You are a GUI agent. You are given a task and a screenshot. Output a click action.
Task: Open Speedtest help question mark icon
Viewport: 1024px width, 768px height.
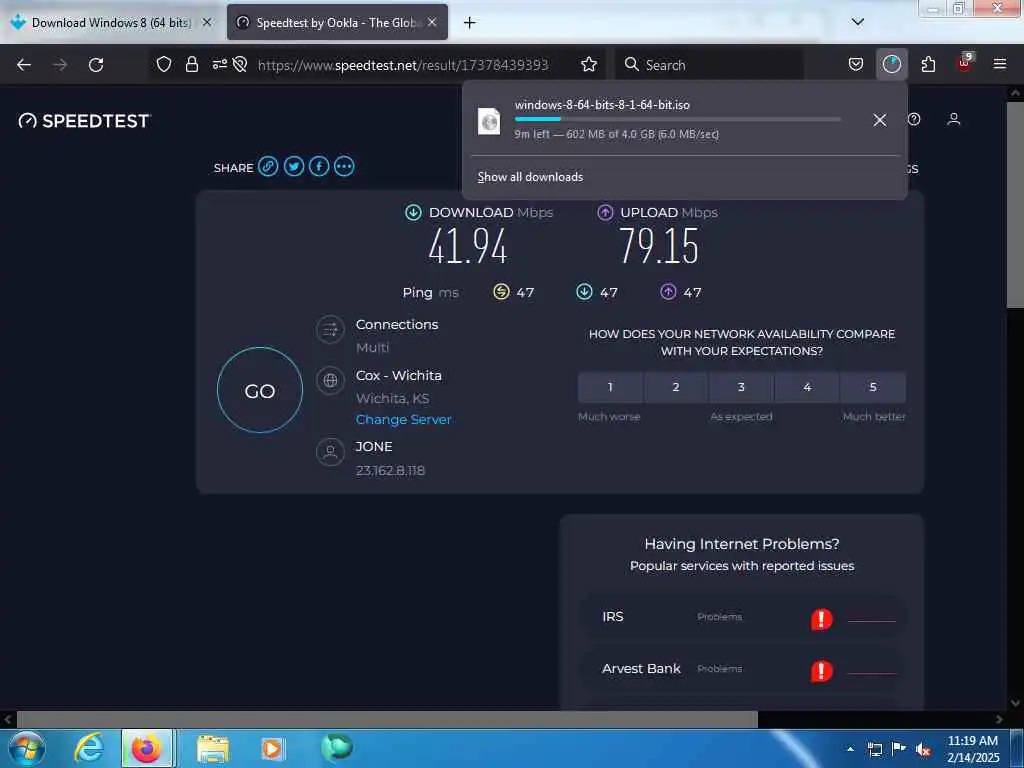(914, 119)
